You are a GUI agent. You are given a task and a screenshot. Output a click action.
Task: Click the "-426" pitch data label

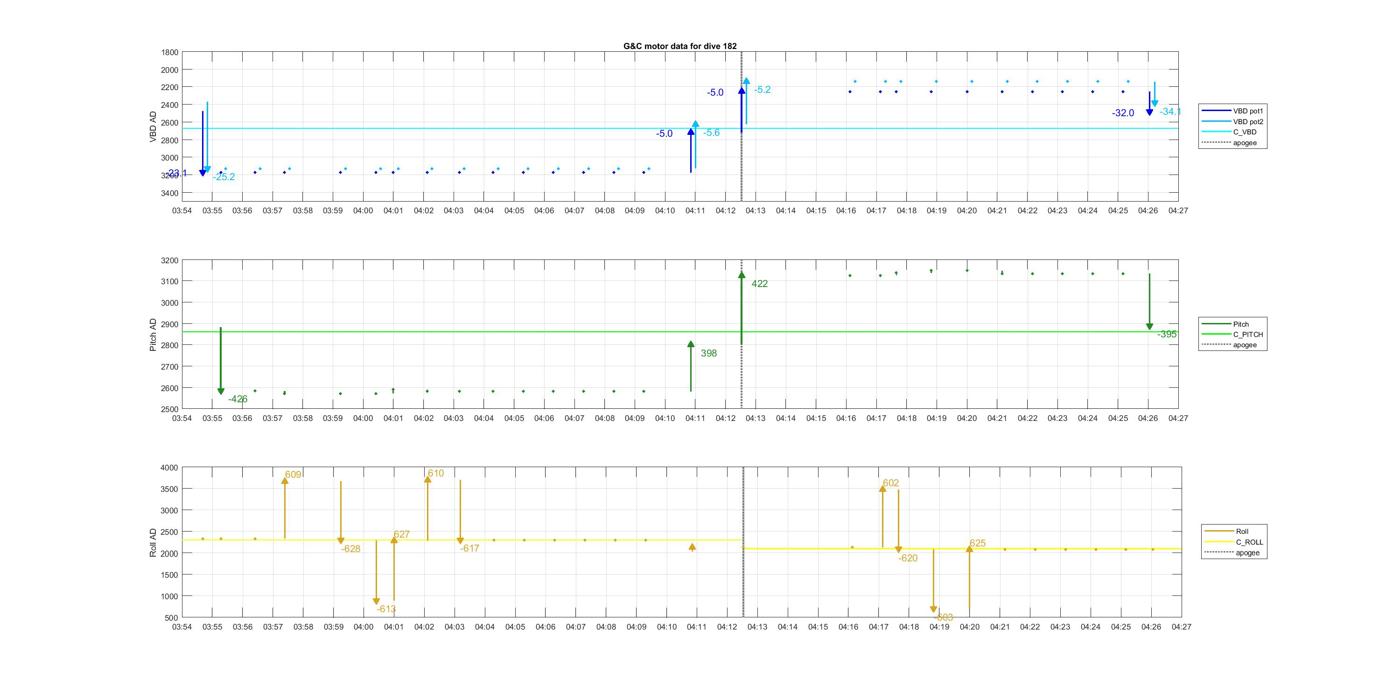click(238, 399)
